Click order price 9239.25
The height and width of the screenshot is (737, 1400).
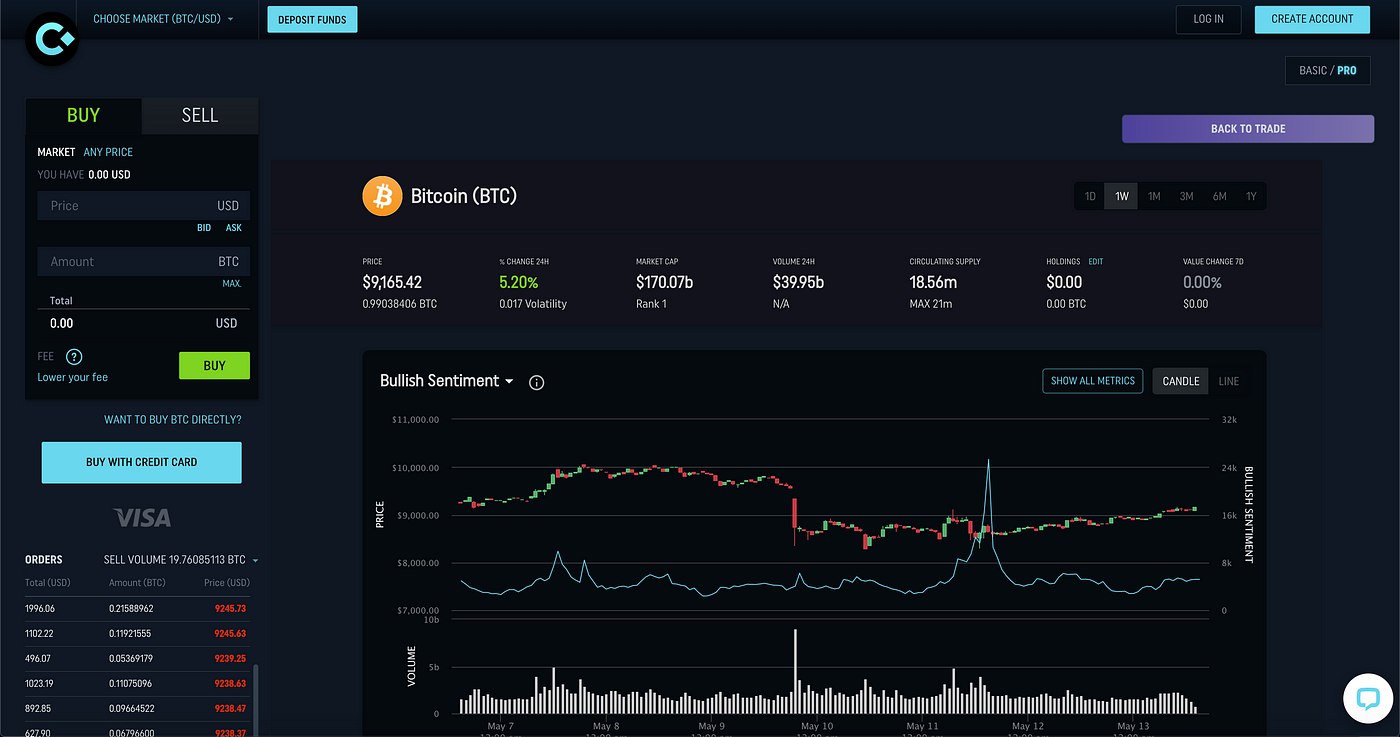229,659
